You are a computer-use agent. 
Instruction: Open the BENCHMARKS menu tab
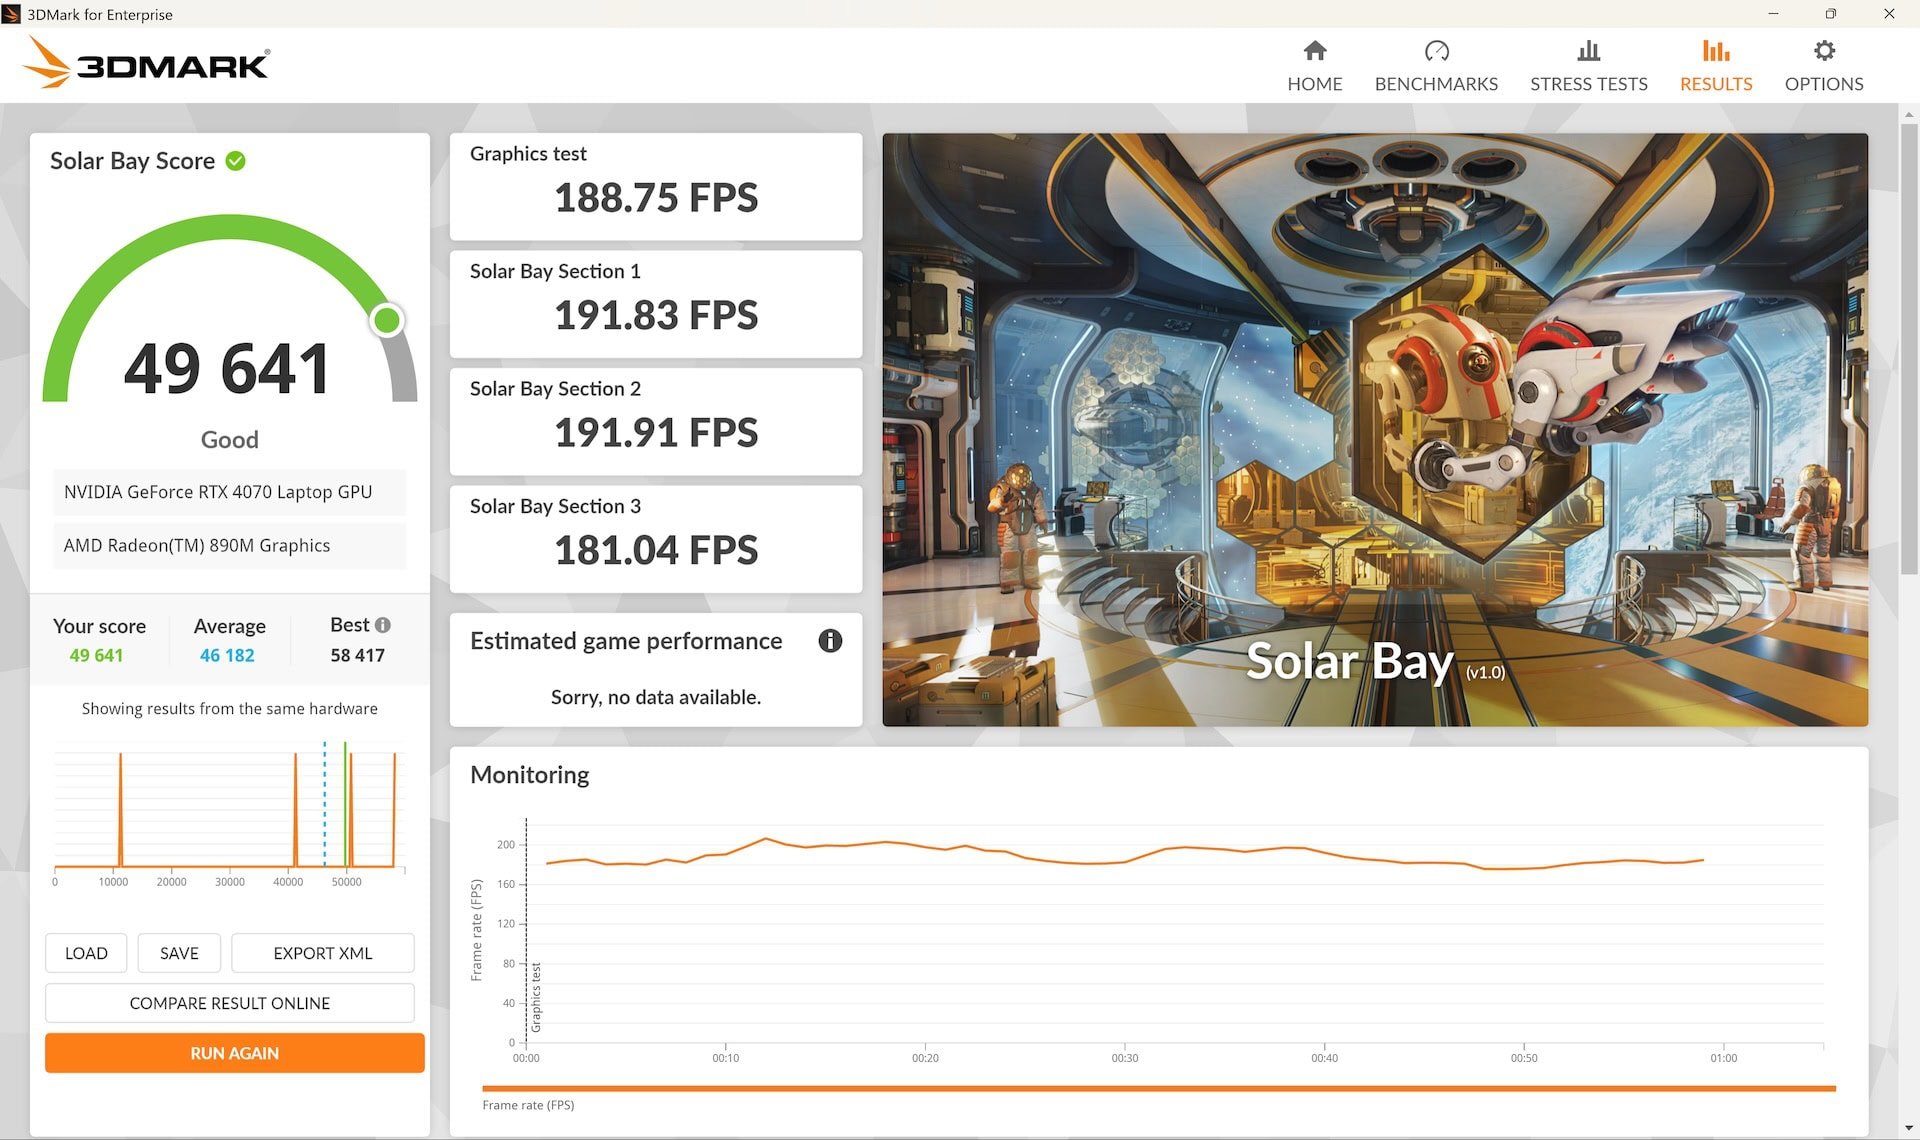1436,64
